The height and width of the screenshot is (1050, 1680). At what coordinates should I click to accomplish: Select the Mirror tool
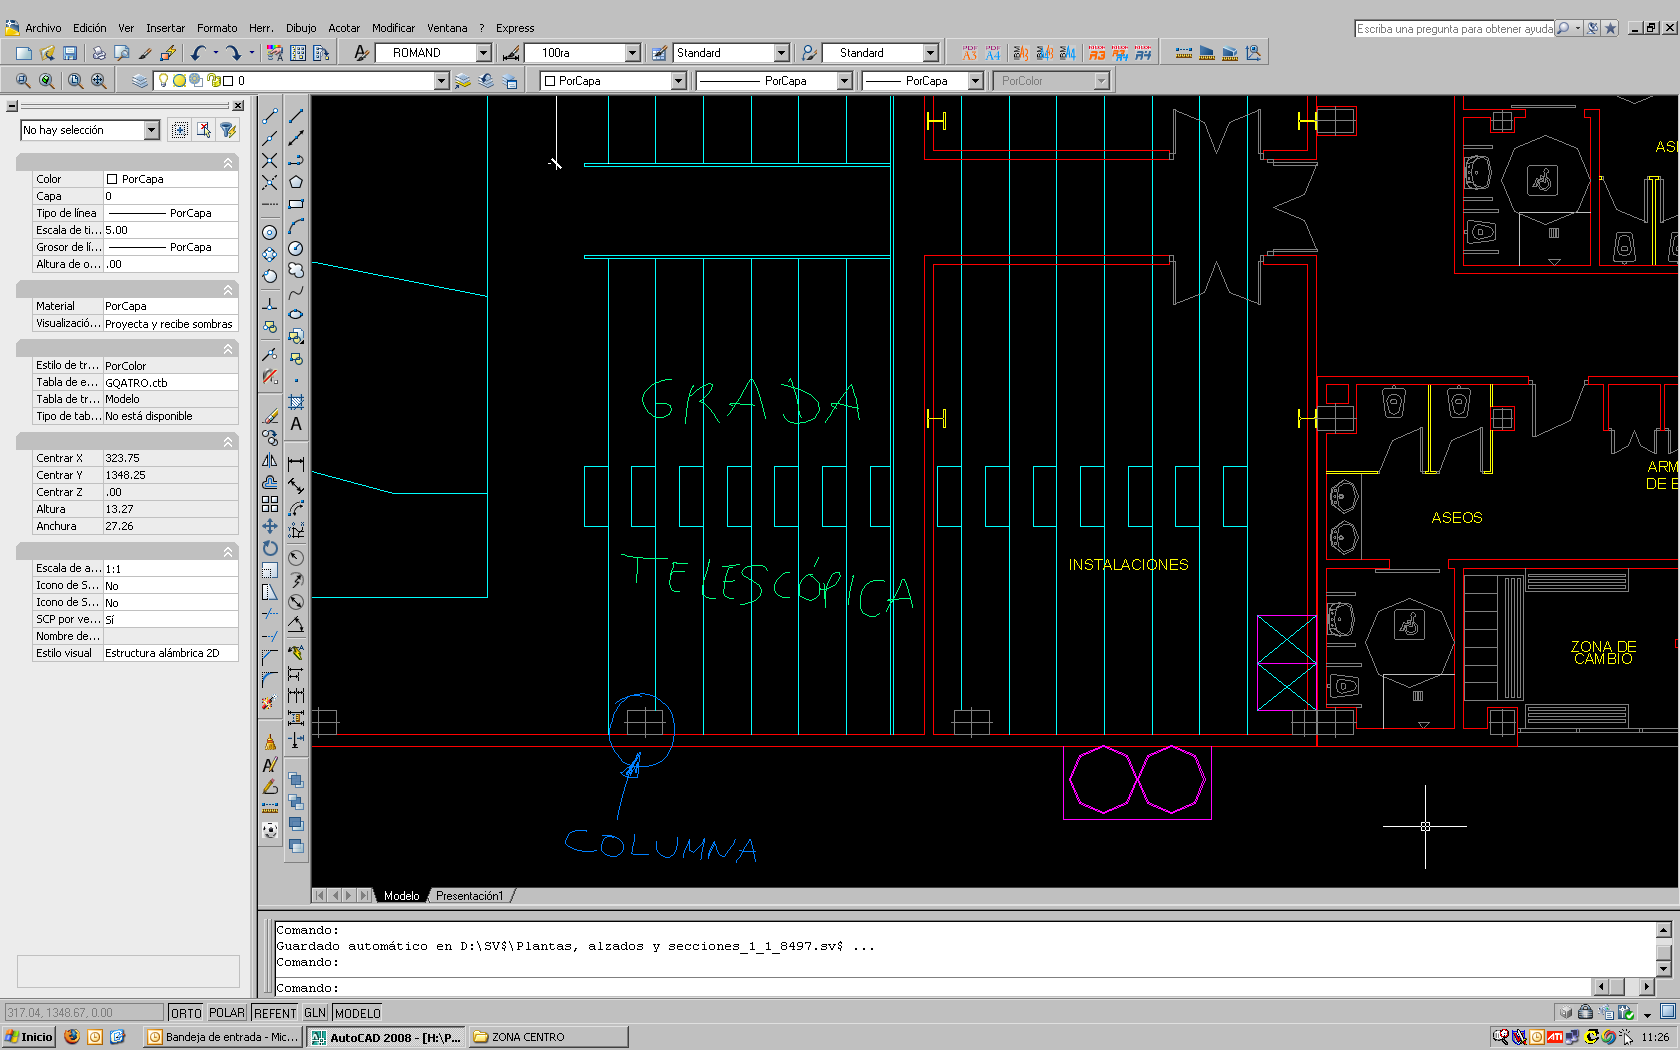[x=270, y=460]
